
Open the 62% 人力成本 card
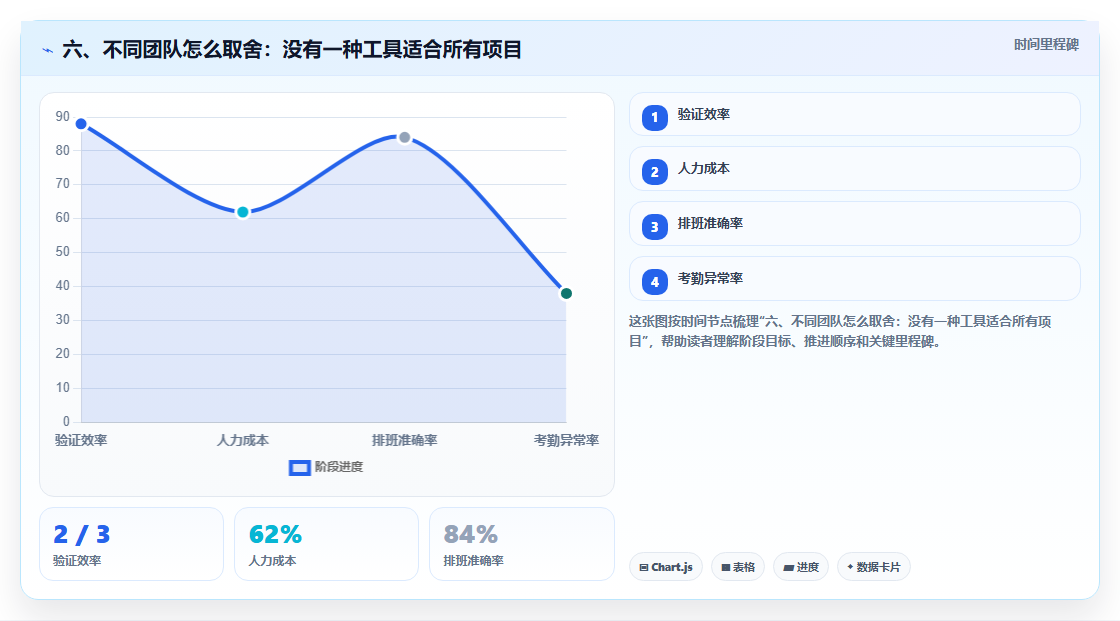tap(326, 544)
